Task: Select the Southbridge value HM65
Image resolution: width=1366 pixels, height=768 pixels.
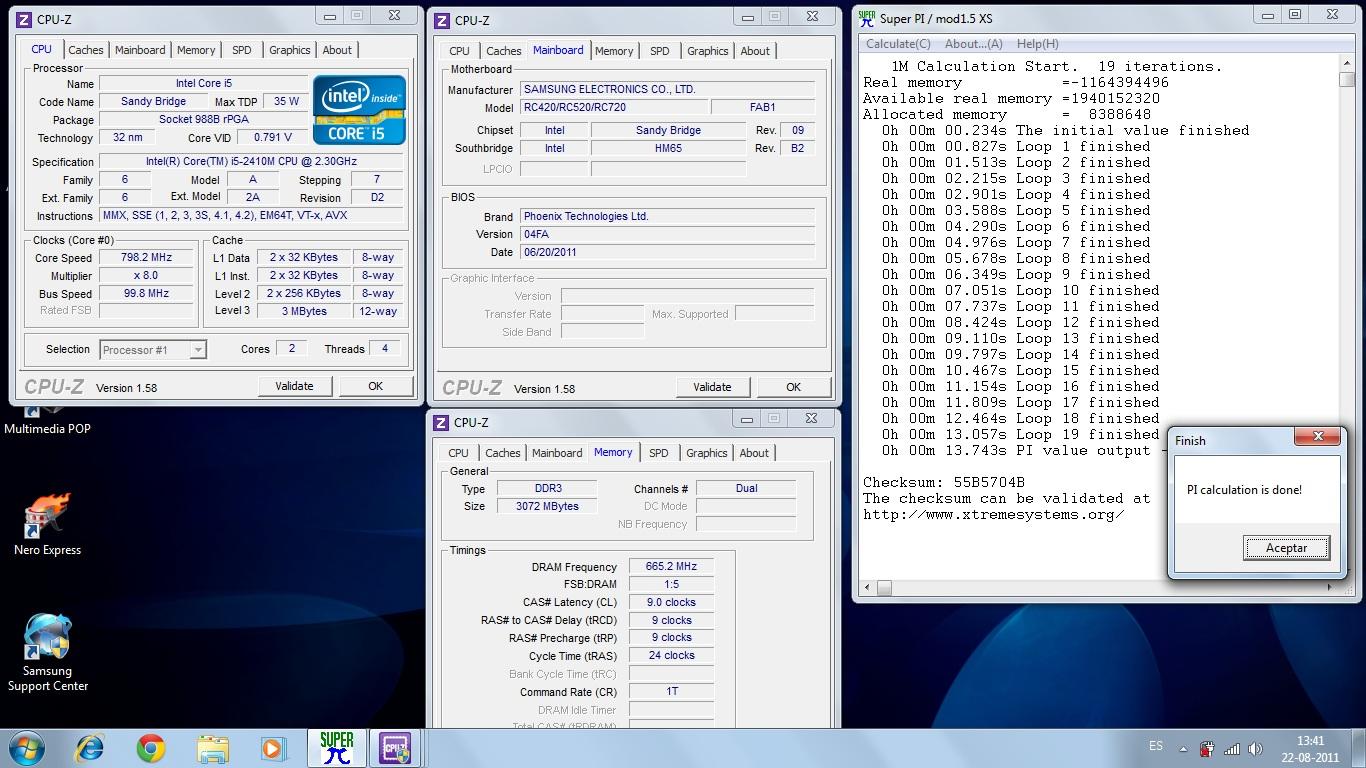Action: click(x=668, y=148)
